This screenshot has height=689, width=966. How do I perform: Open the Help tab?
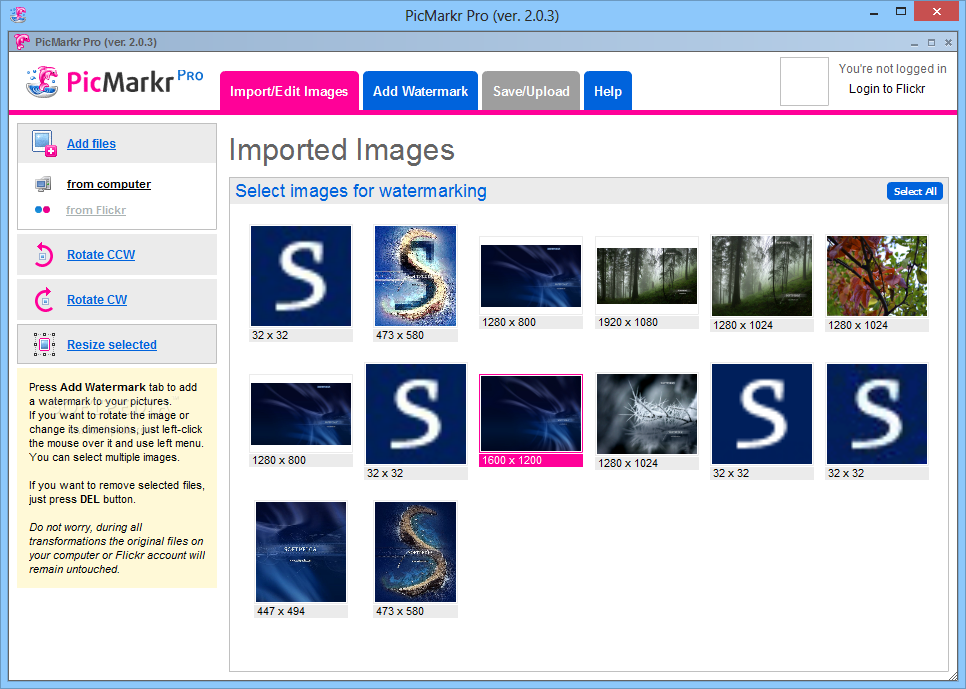607,91
